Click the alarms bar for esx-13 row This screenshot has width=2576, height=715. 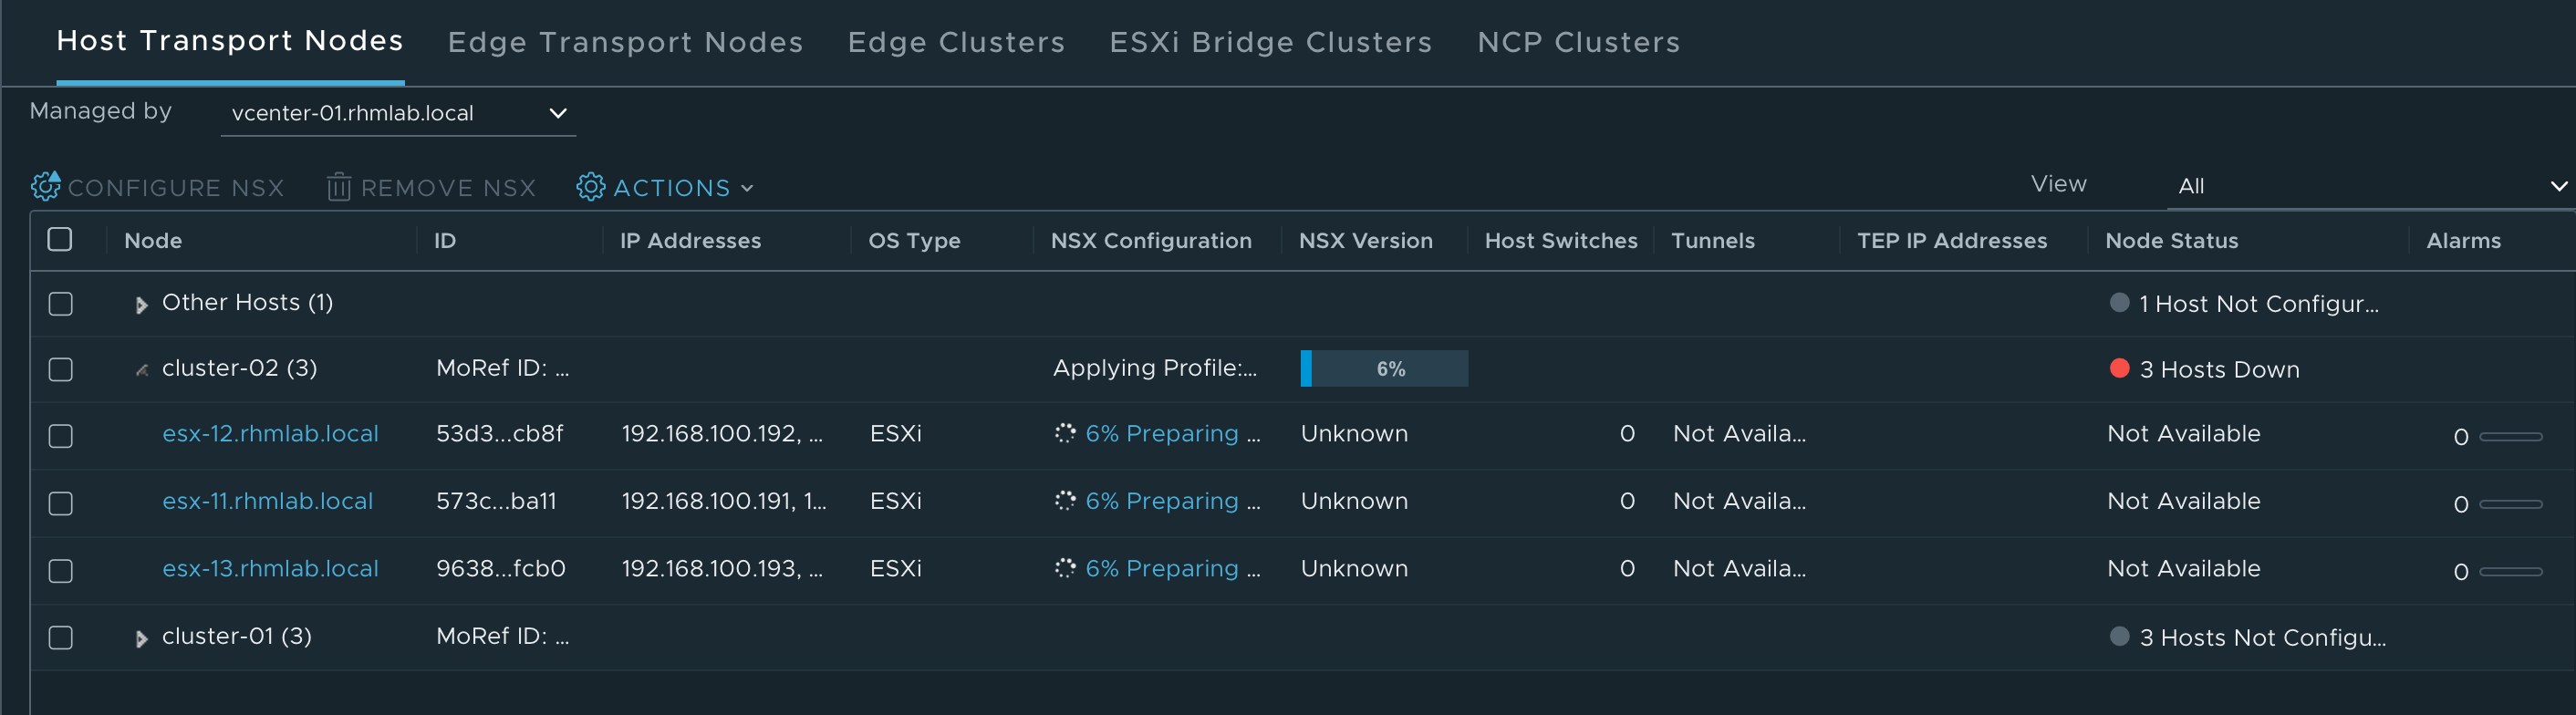pos(2510,571)
